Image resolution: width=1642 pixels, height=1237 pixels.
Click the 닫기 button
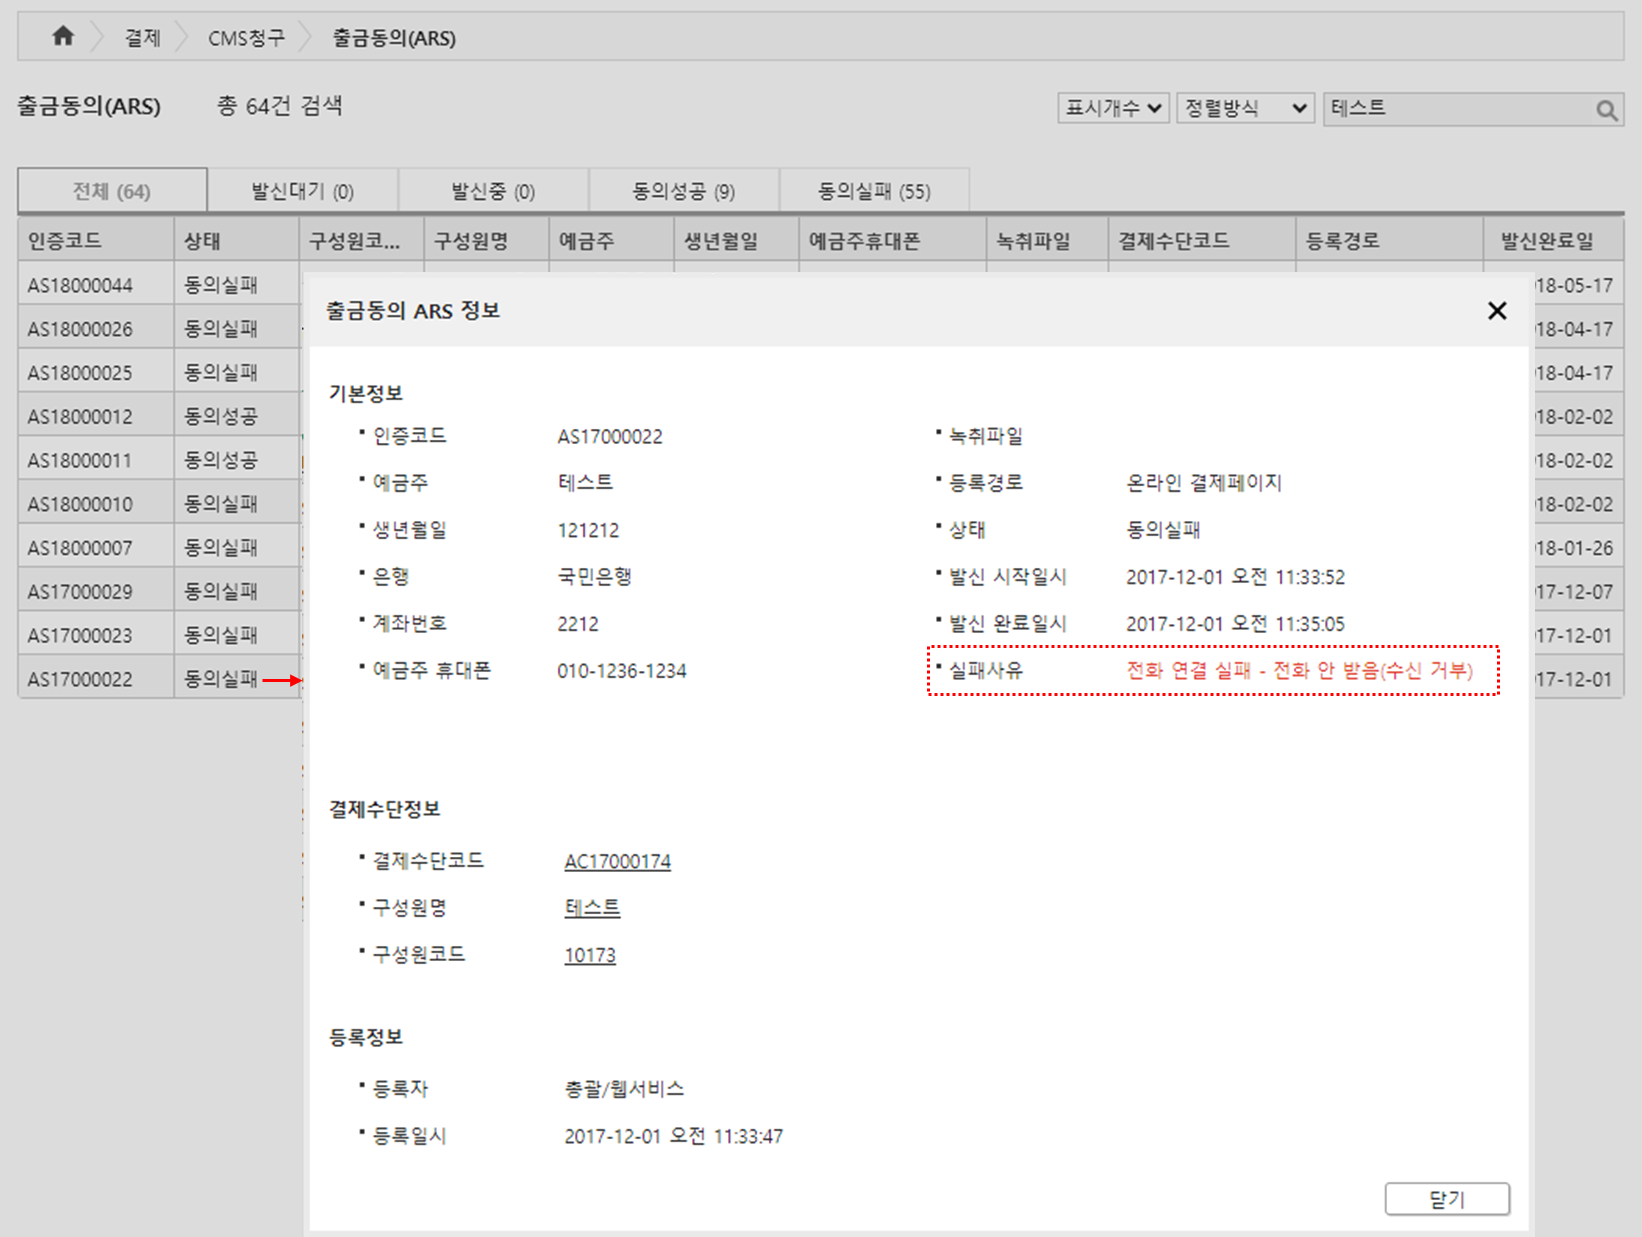tap(1447, 1199)
